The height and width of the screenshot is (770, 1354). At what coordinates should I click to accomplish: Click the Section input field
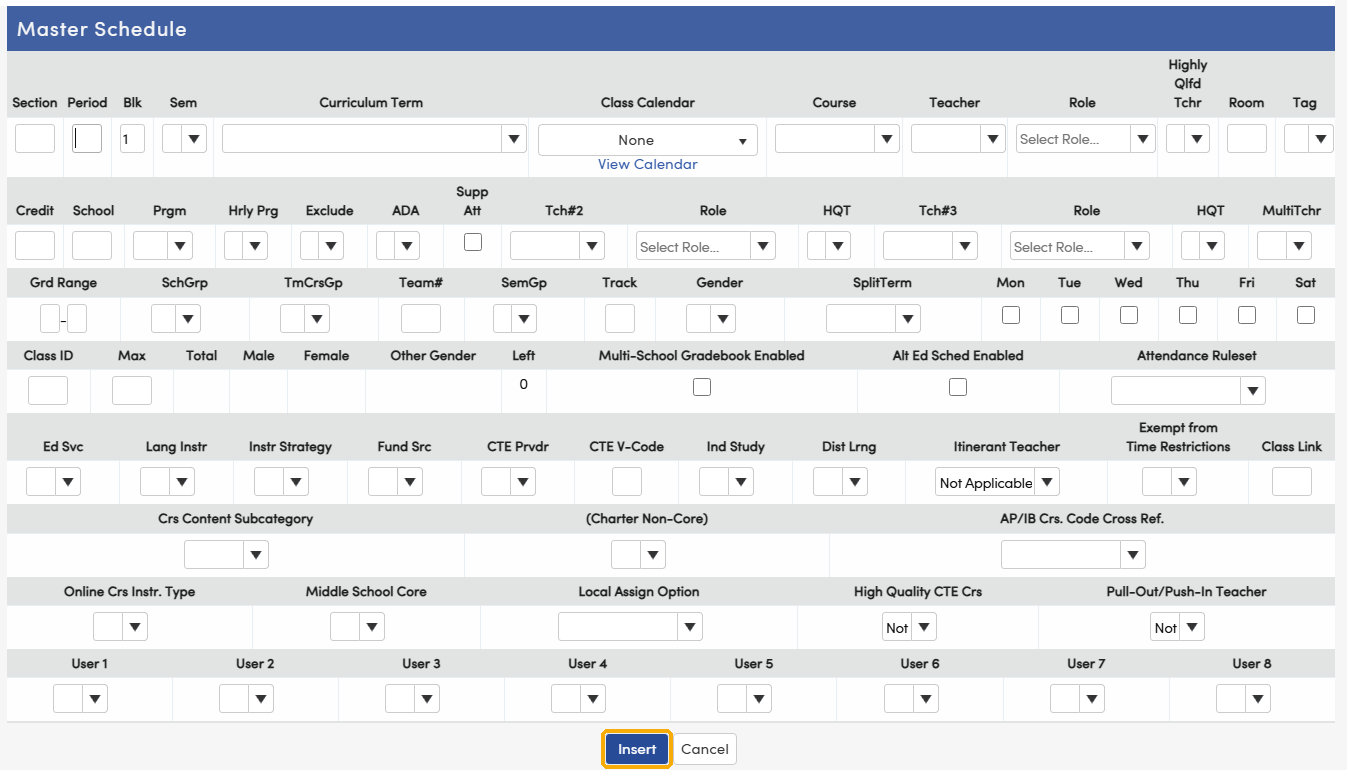(35, 139)
